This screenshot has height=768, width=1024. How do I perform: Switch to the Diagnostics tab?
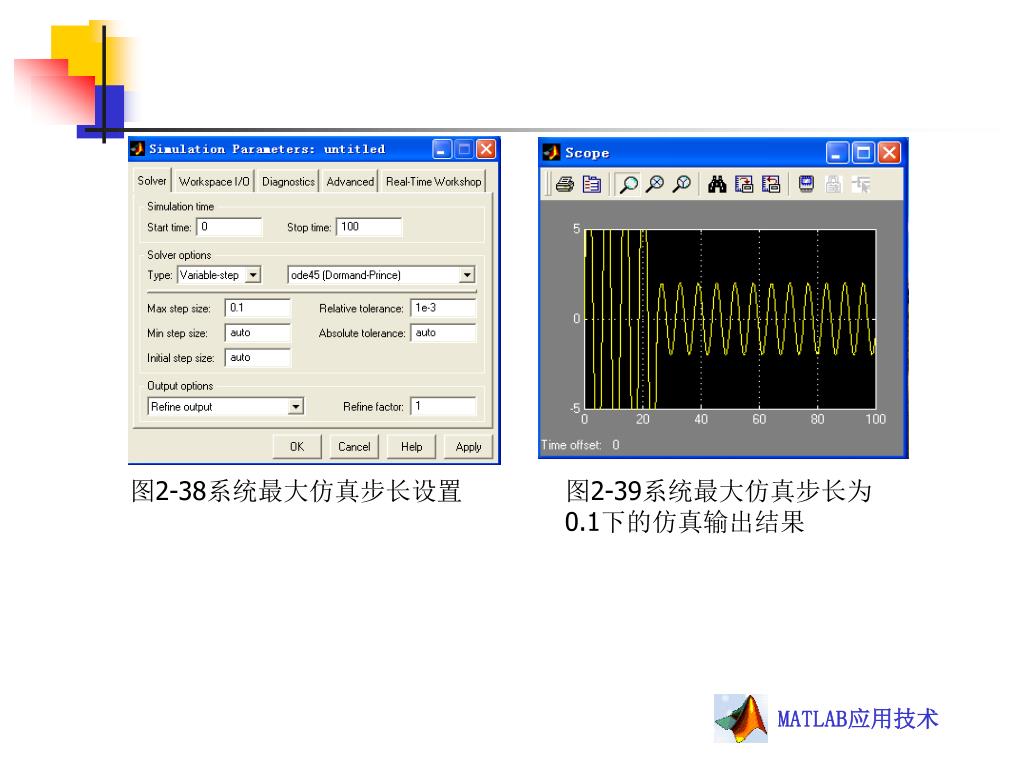[x=288, y=182]
